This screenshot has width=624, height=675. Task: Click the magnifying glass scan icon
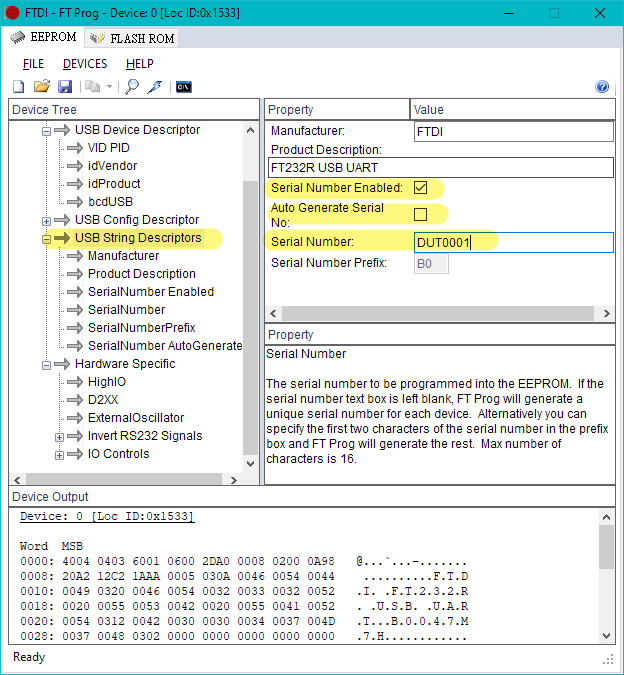click(132, 87)
